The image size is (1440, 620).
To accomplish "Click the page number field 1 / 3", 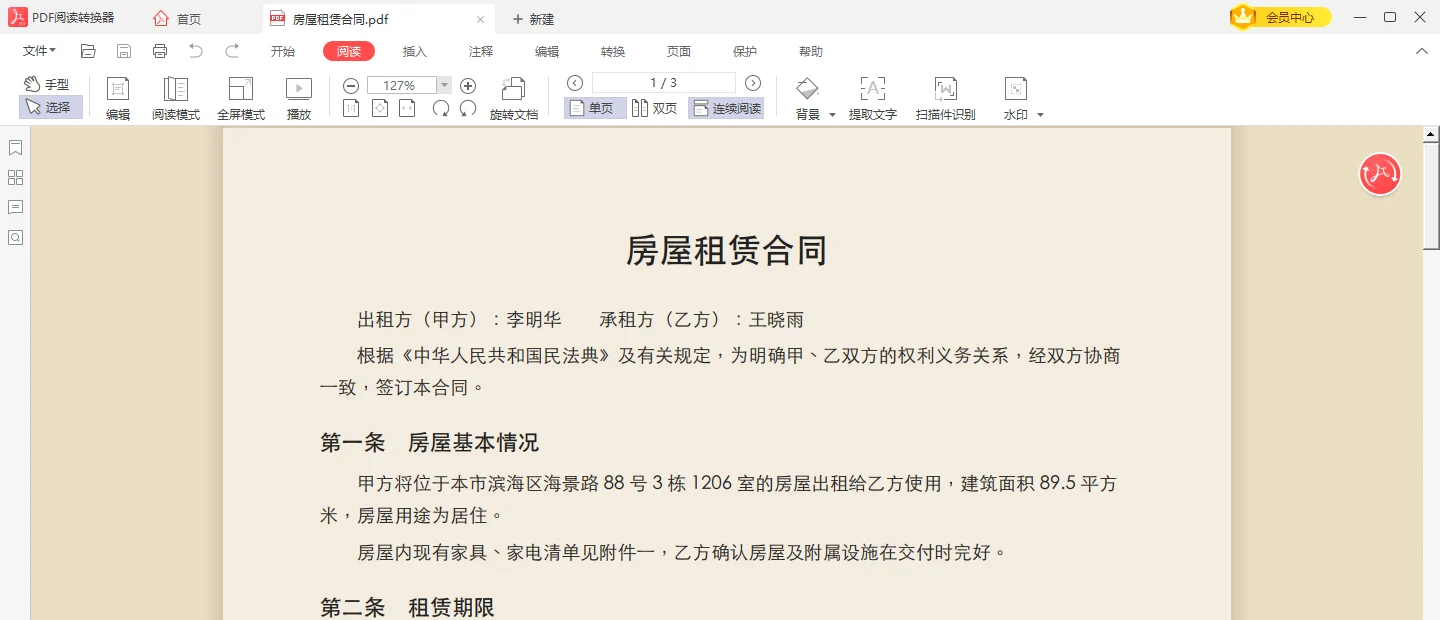I will pyautogui.click(x=664, y=83).
